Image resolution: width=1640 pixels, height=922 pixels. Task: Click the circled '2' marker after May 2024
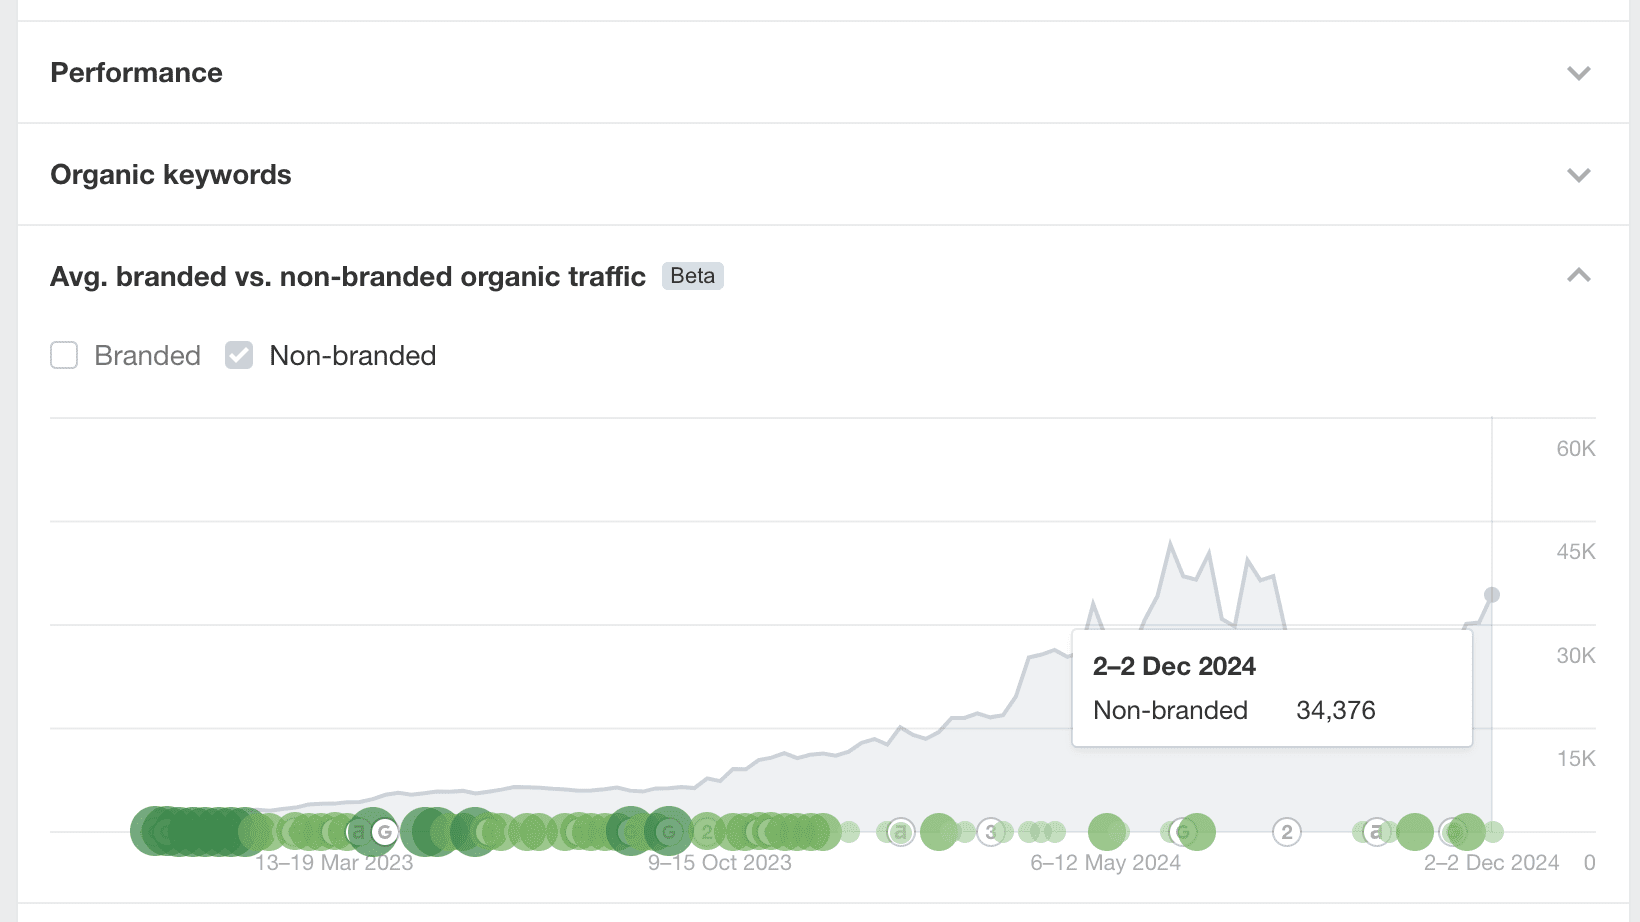click(x=1287, y=831)
